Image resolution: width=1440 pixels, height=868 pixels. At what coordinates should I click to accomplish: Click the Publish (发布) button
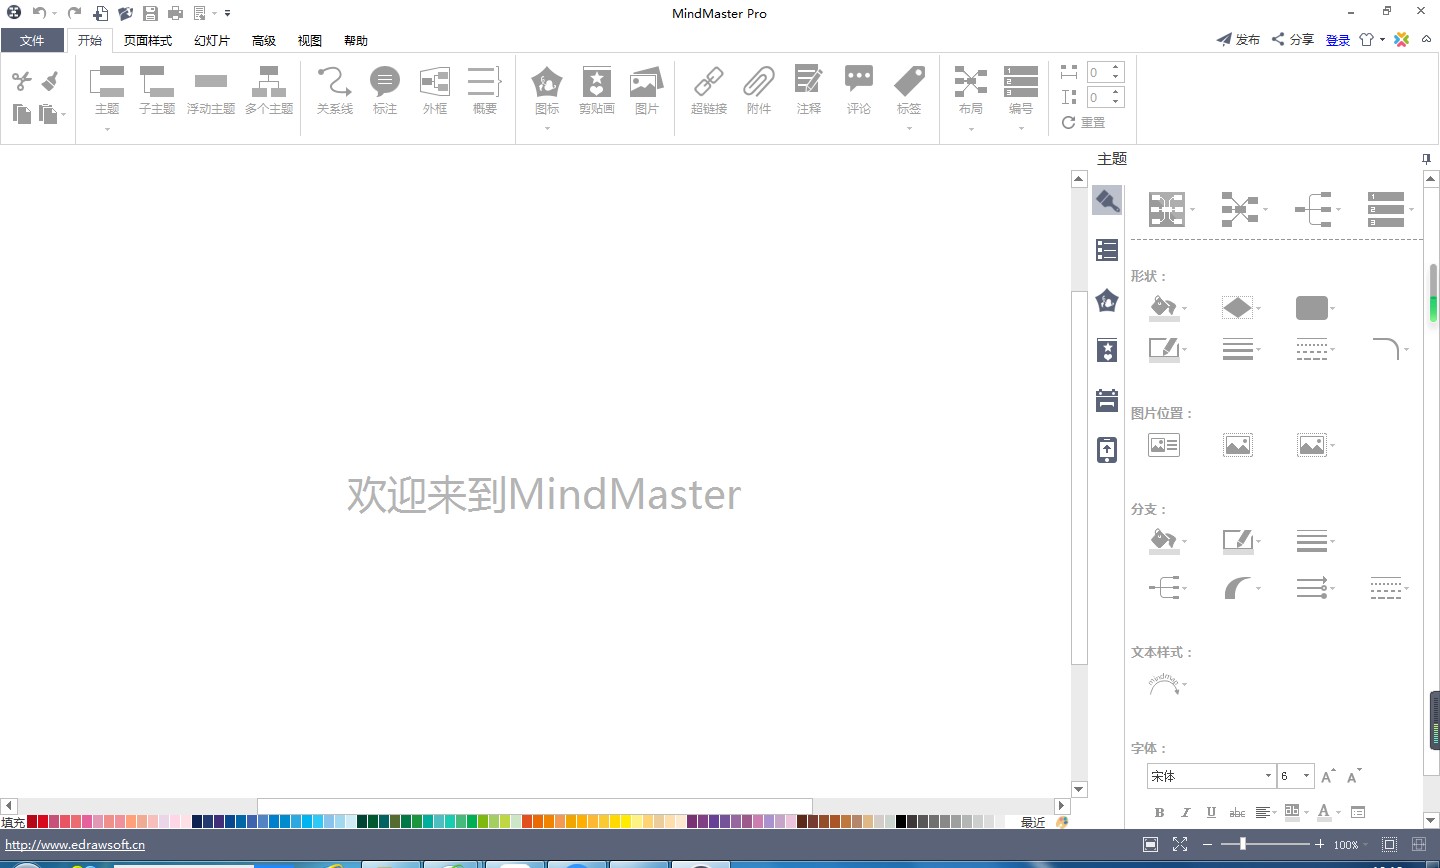tap(1238, 39)
